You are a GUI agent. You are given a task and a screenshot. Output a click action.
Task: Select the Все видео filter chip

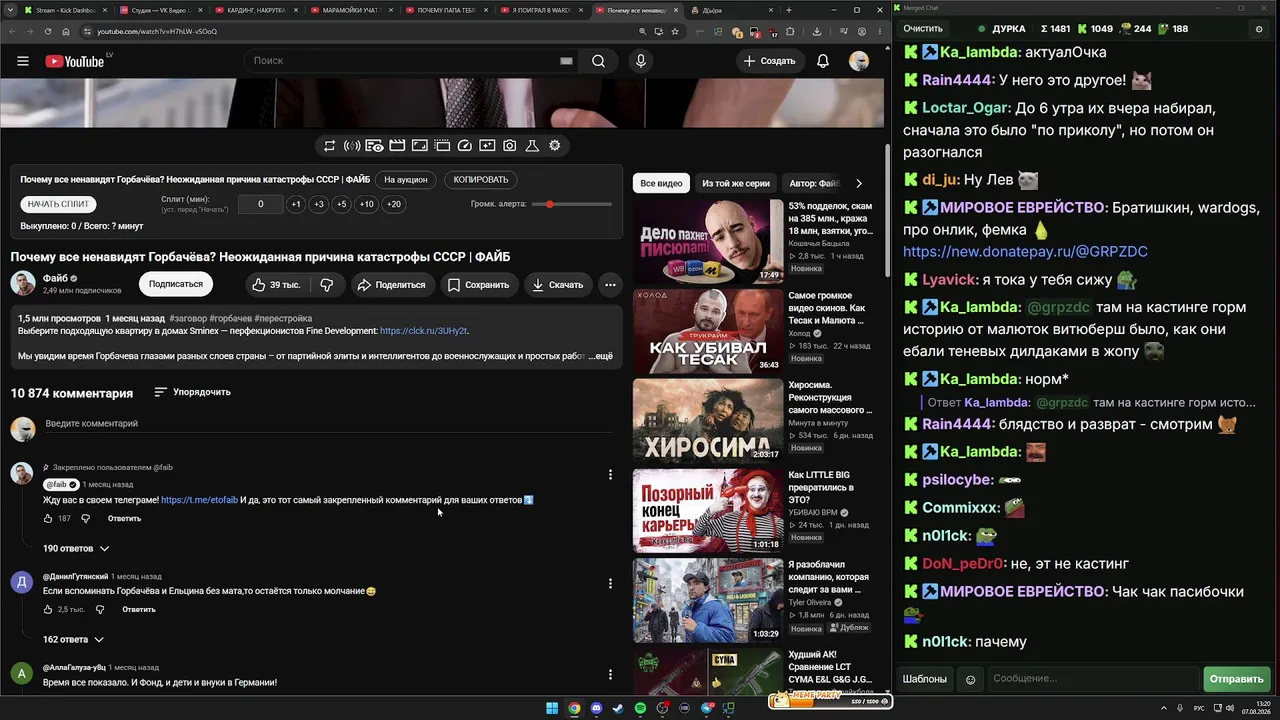click(661, 183)
